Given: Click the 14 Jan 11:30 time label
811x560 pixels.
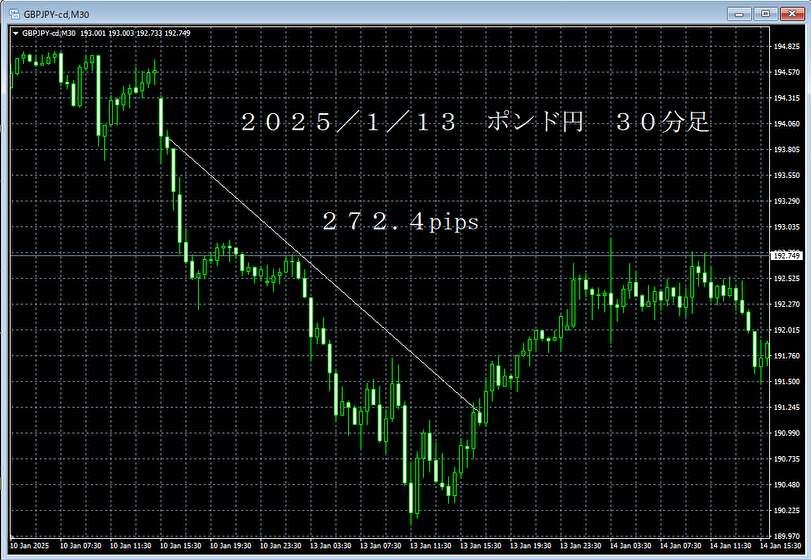Looking at the screenshot, I should [731, 546].
